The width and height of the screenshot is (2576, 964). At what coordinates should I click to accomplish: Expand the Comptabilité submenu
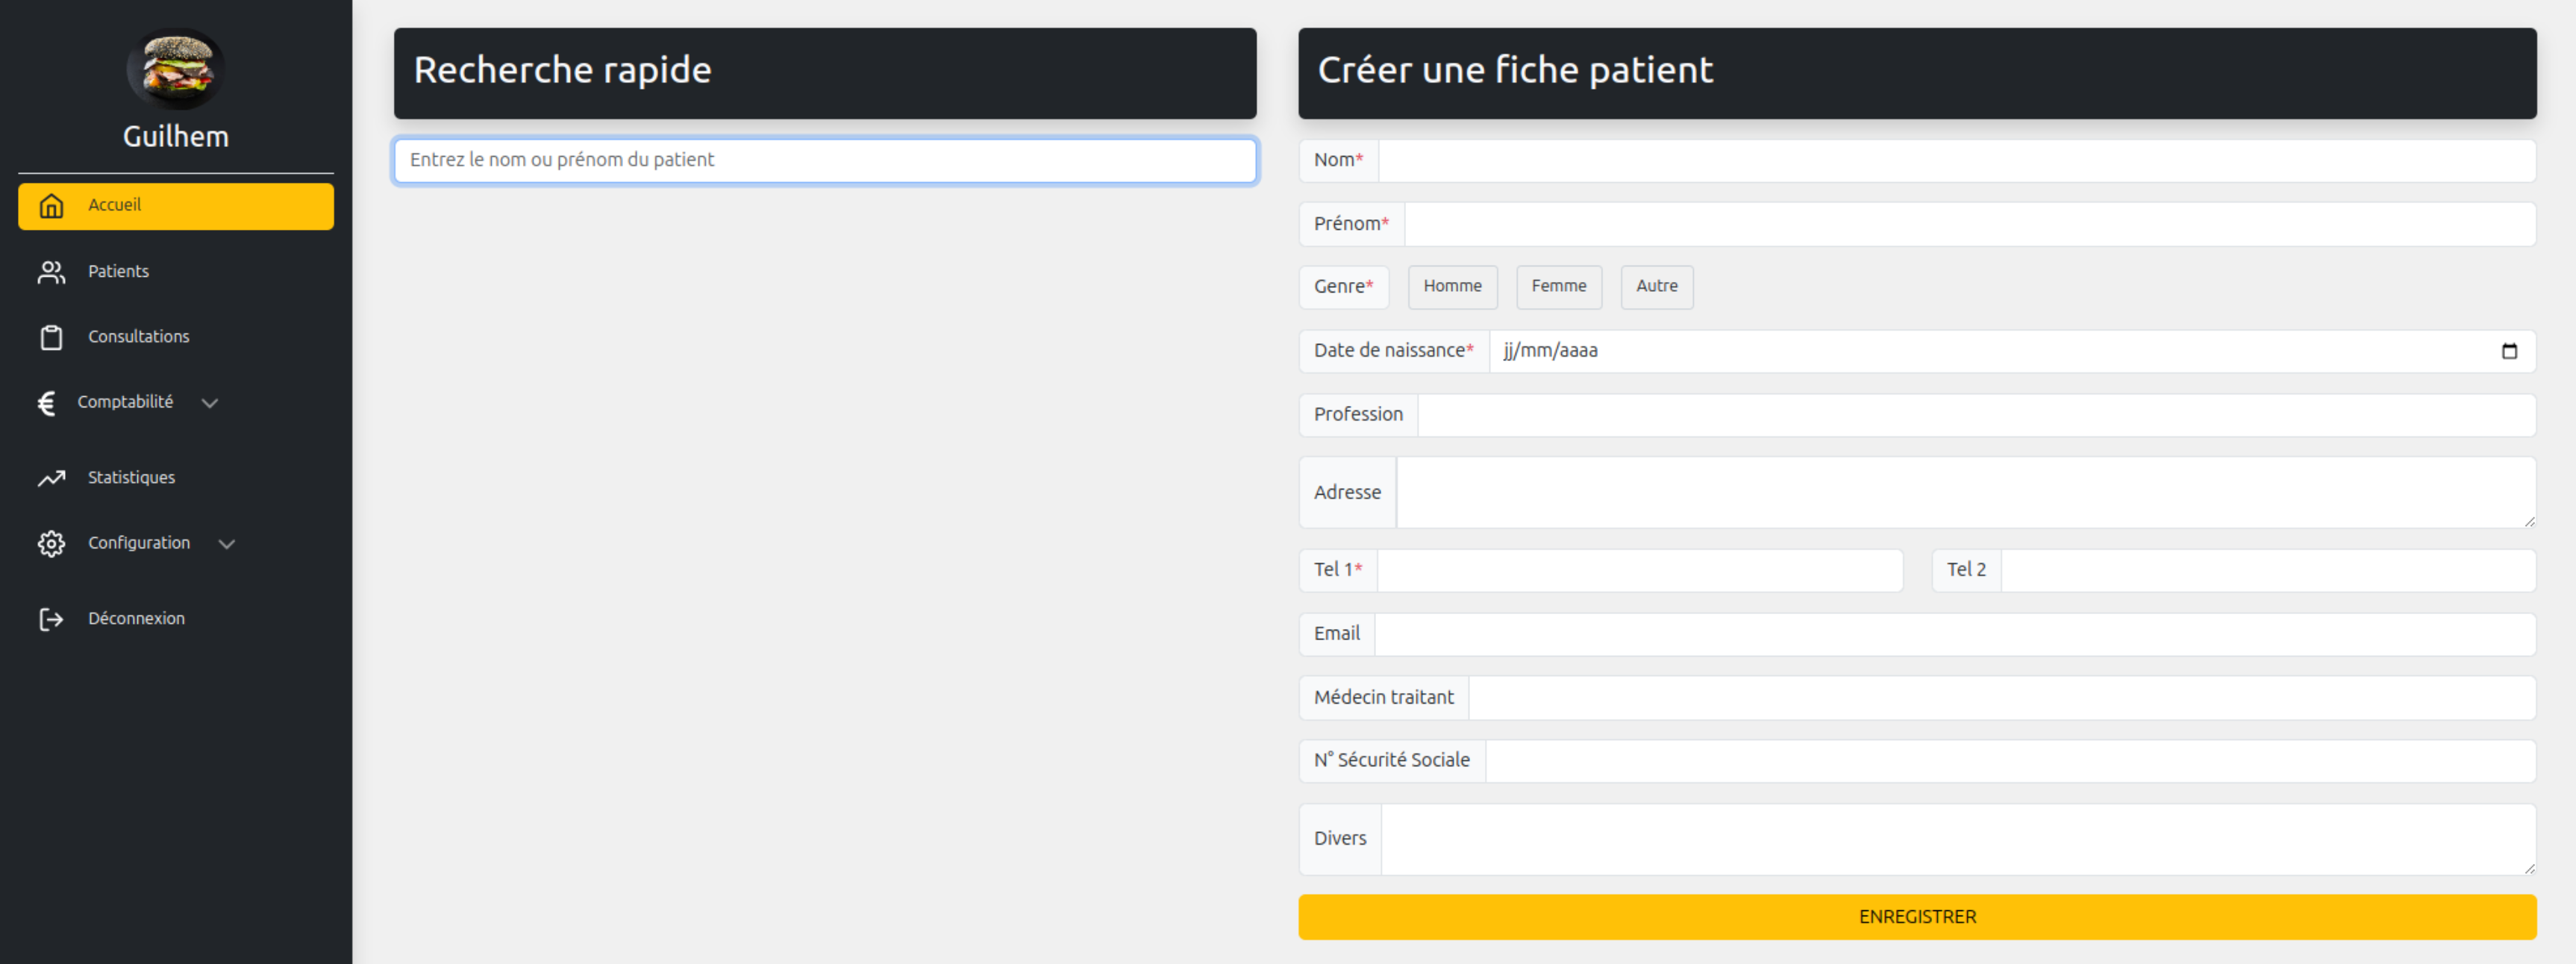point(210,403)
